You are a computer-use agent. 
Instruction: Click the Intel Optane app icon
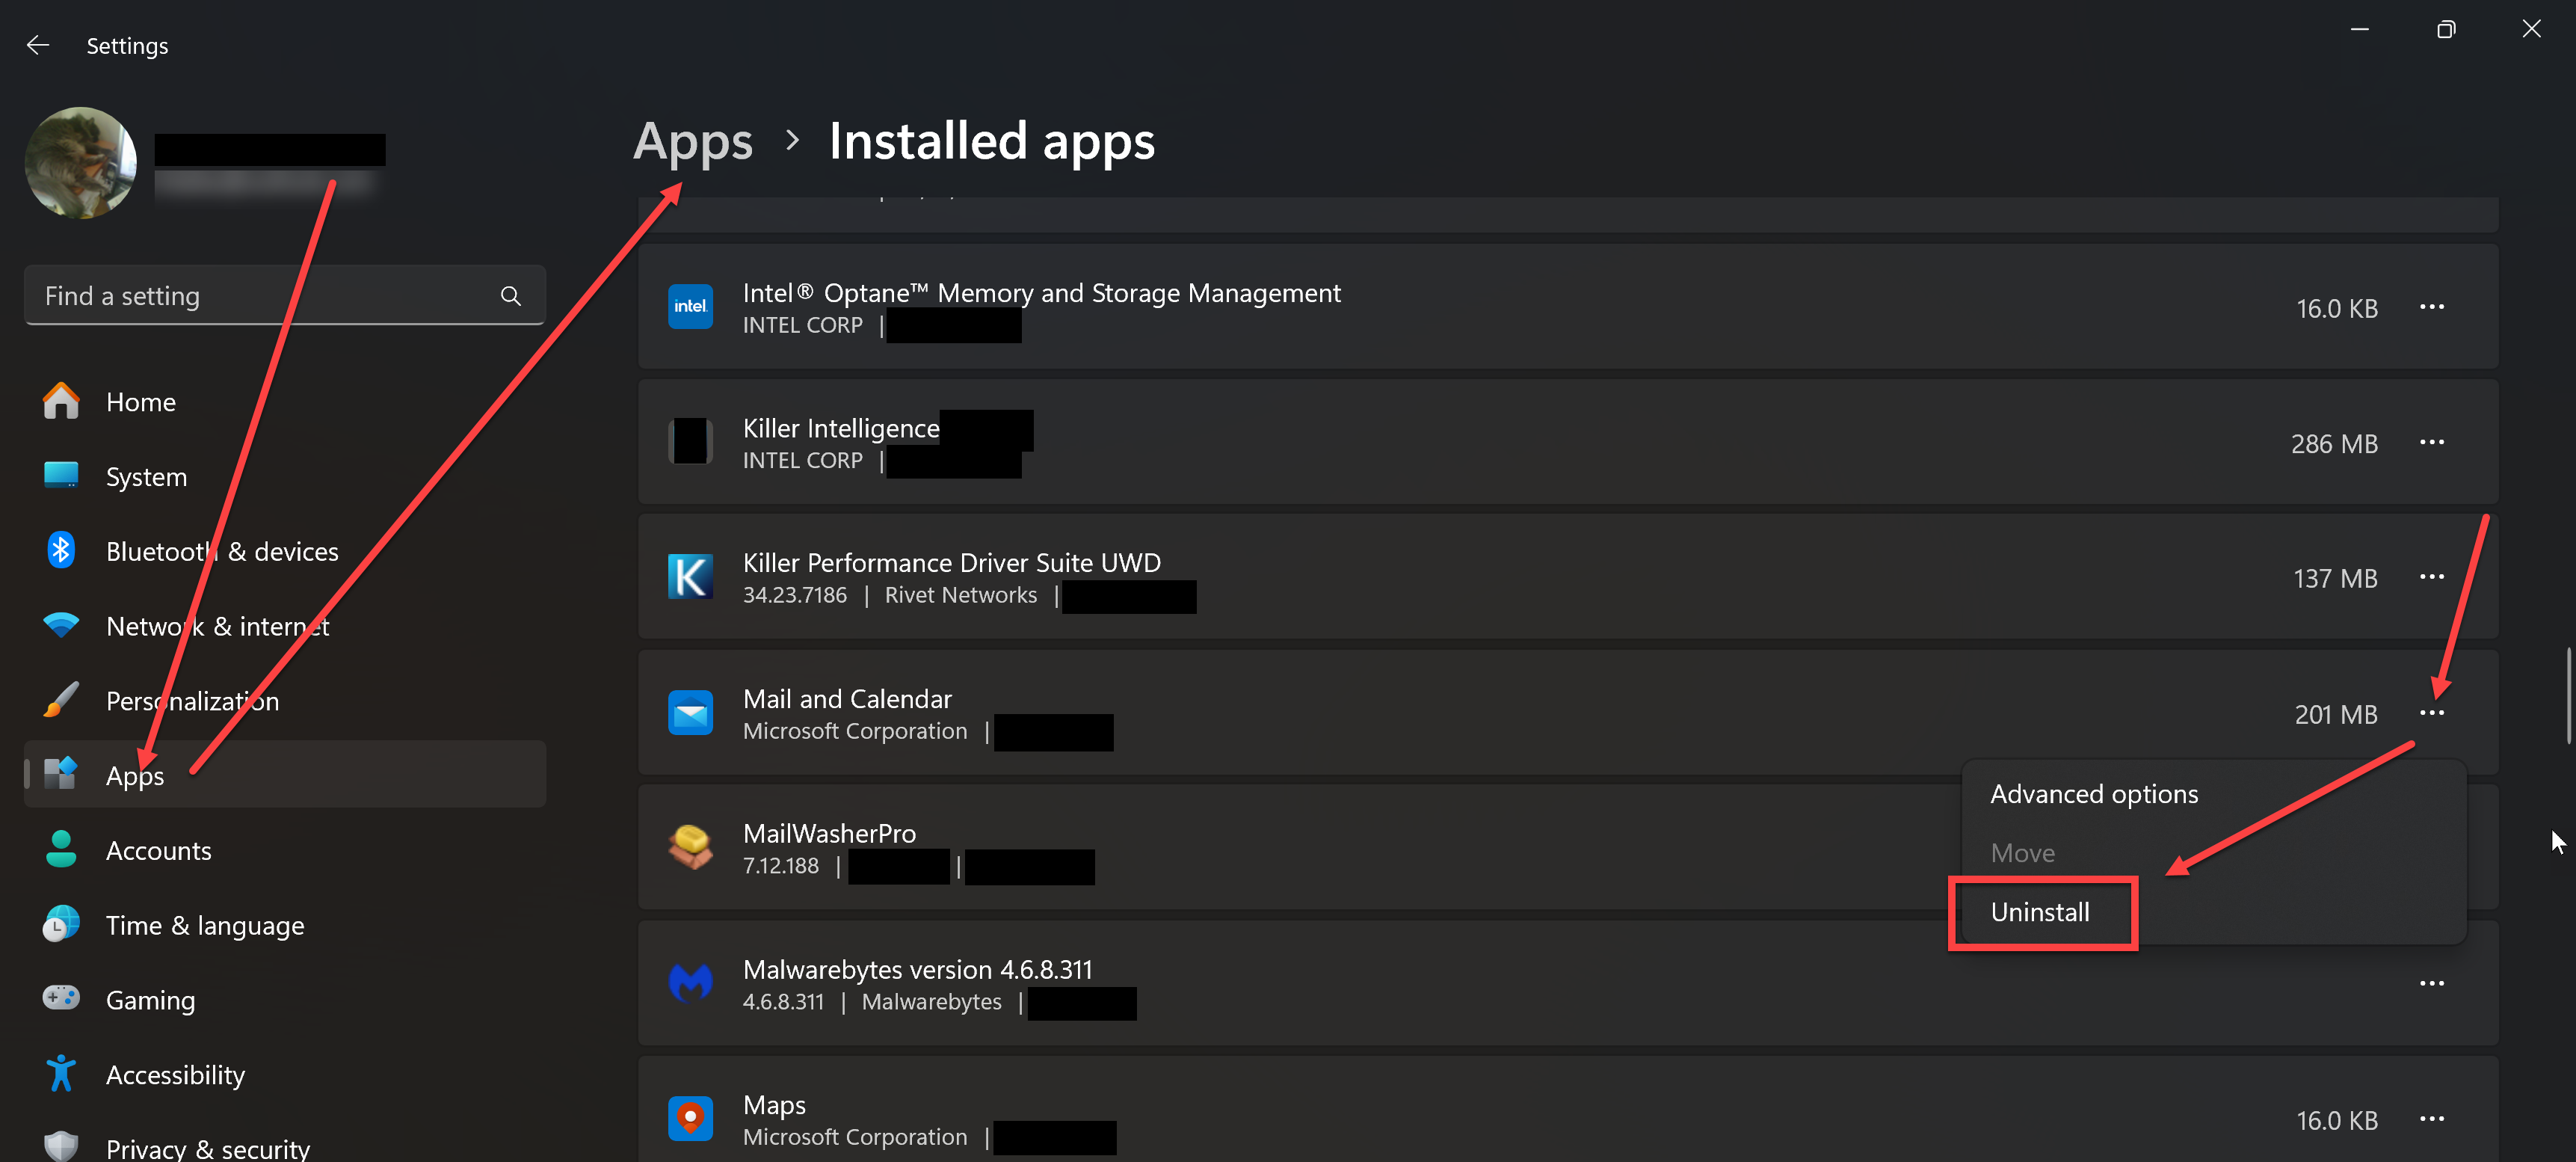[690, 306]
